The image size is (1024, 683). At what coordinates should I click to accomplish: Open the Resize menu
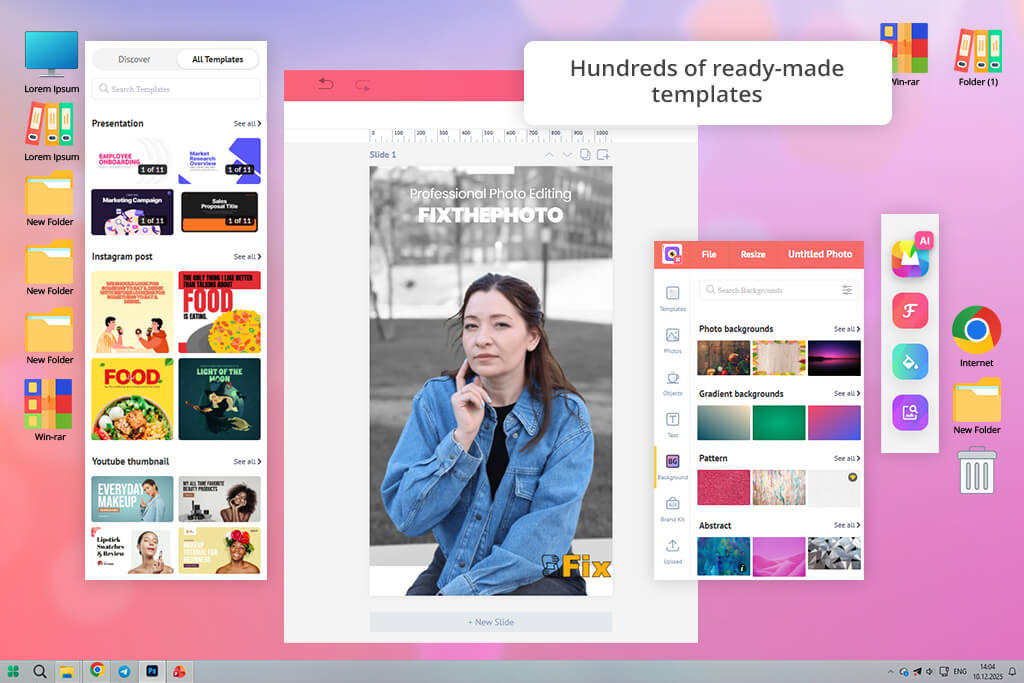(x=753, y=254)
